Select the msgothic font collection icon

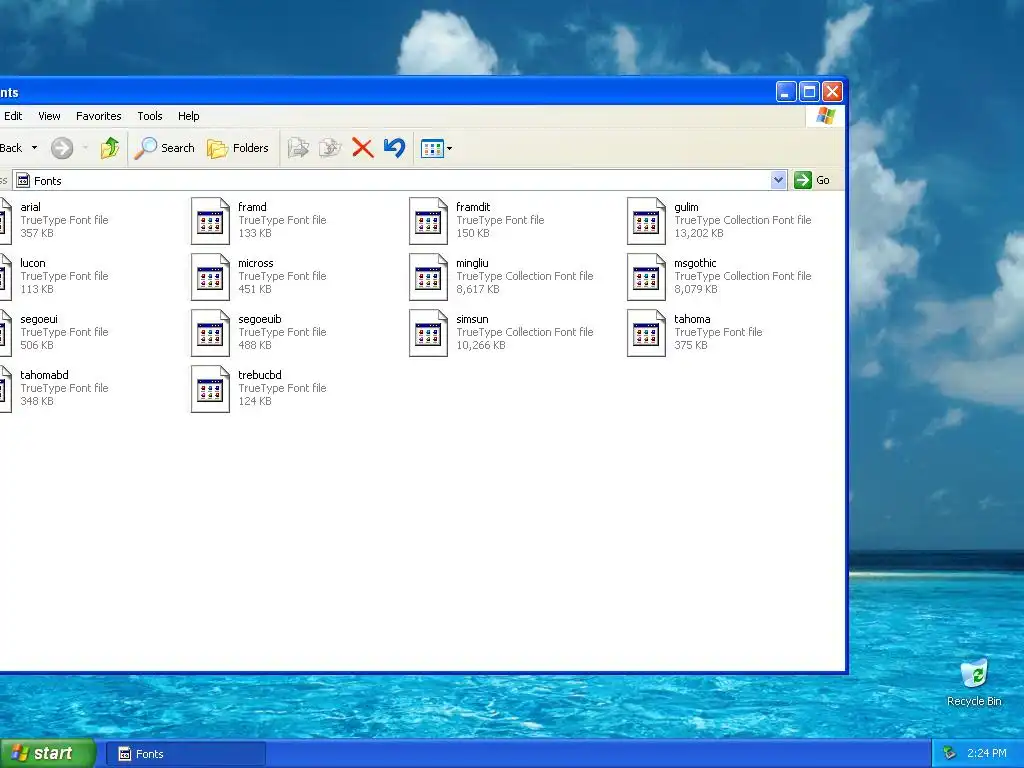pos(647,278)
